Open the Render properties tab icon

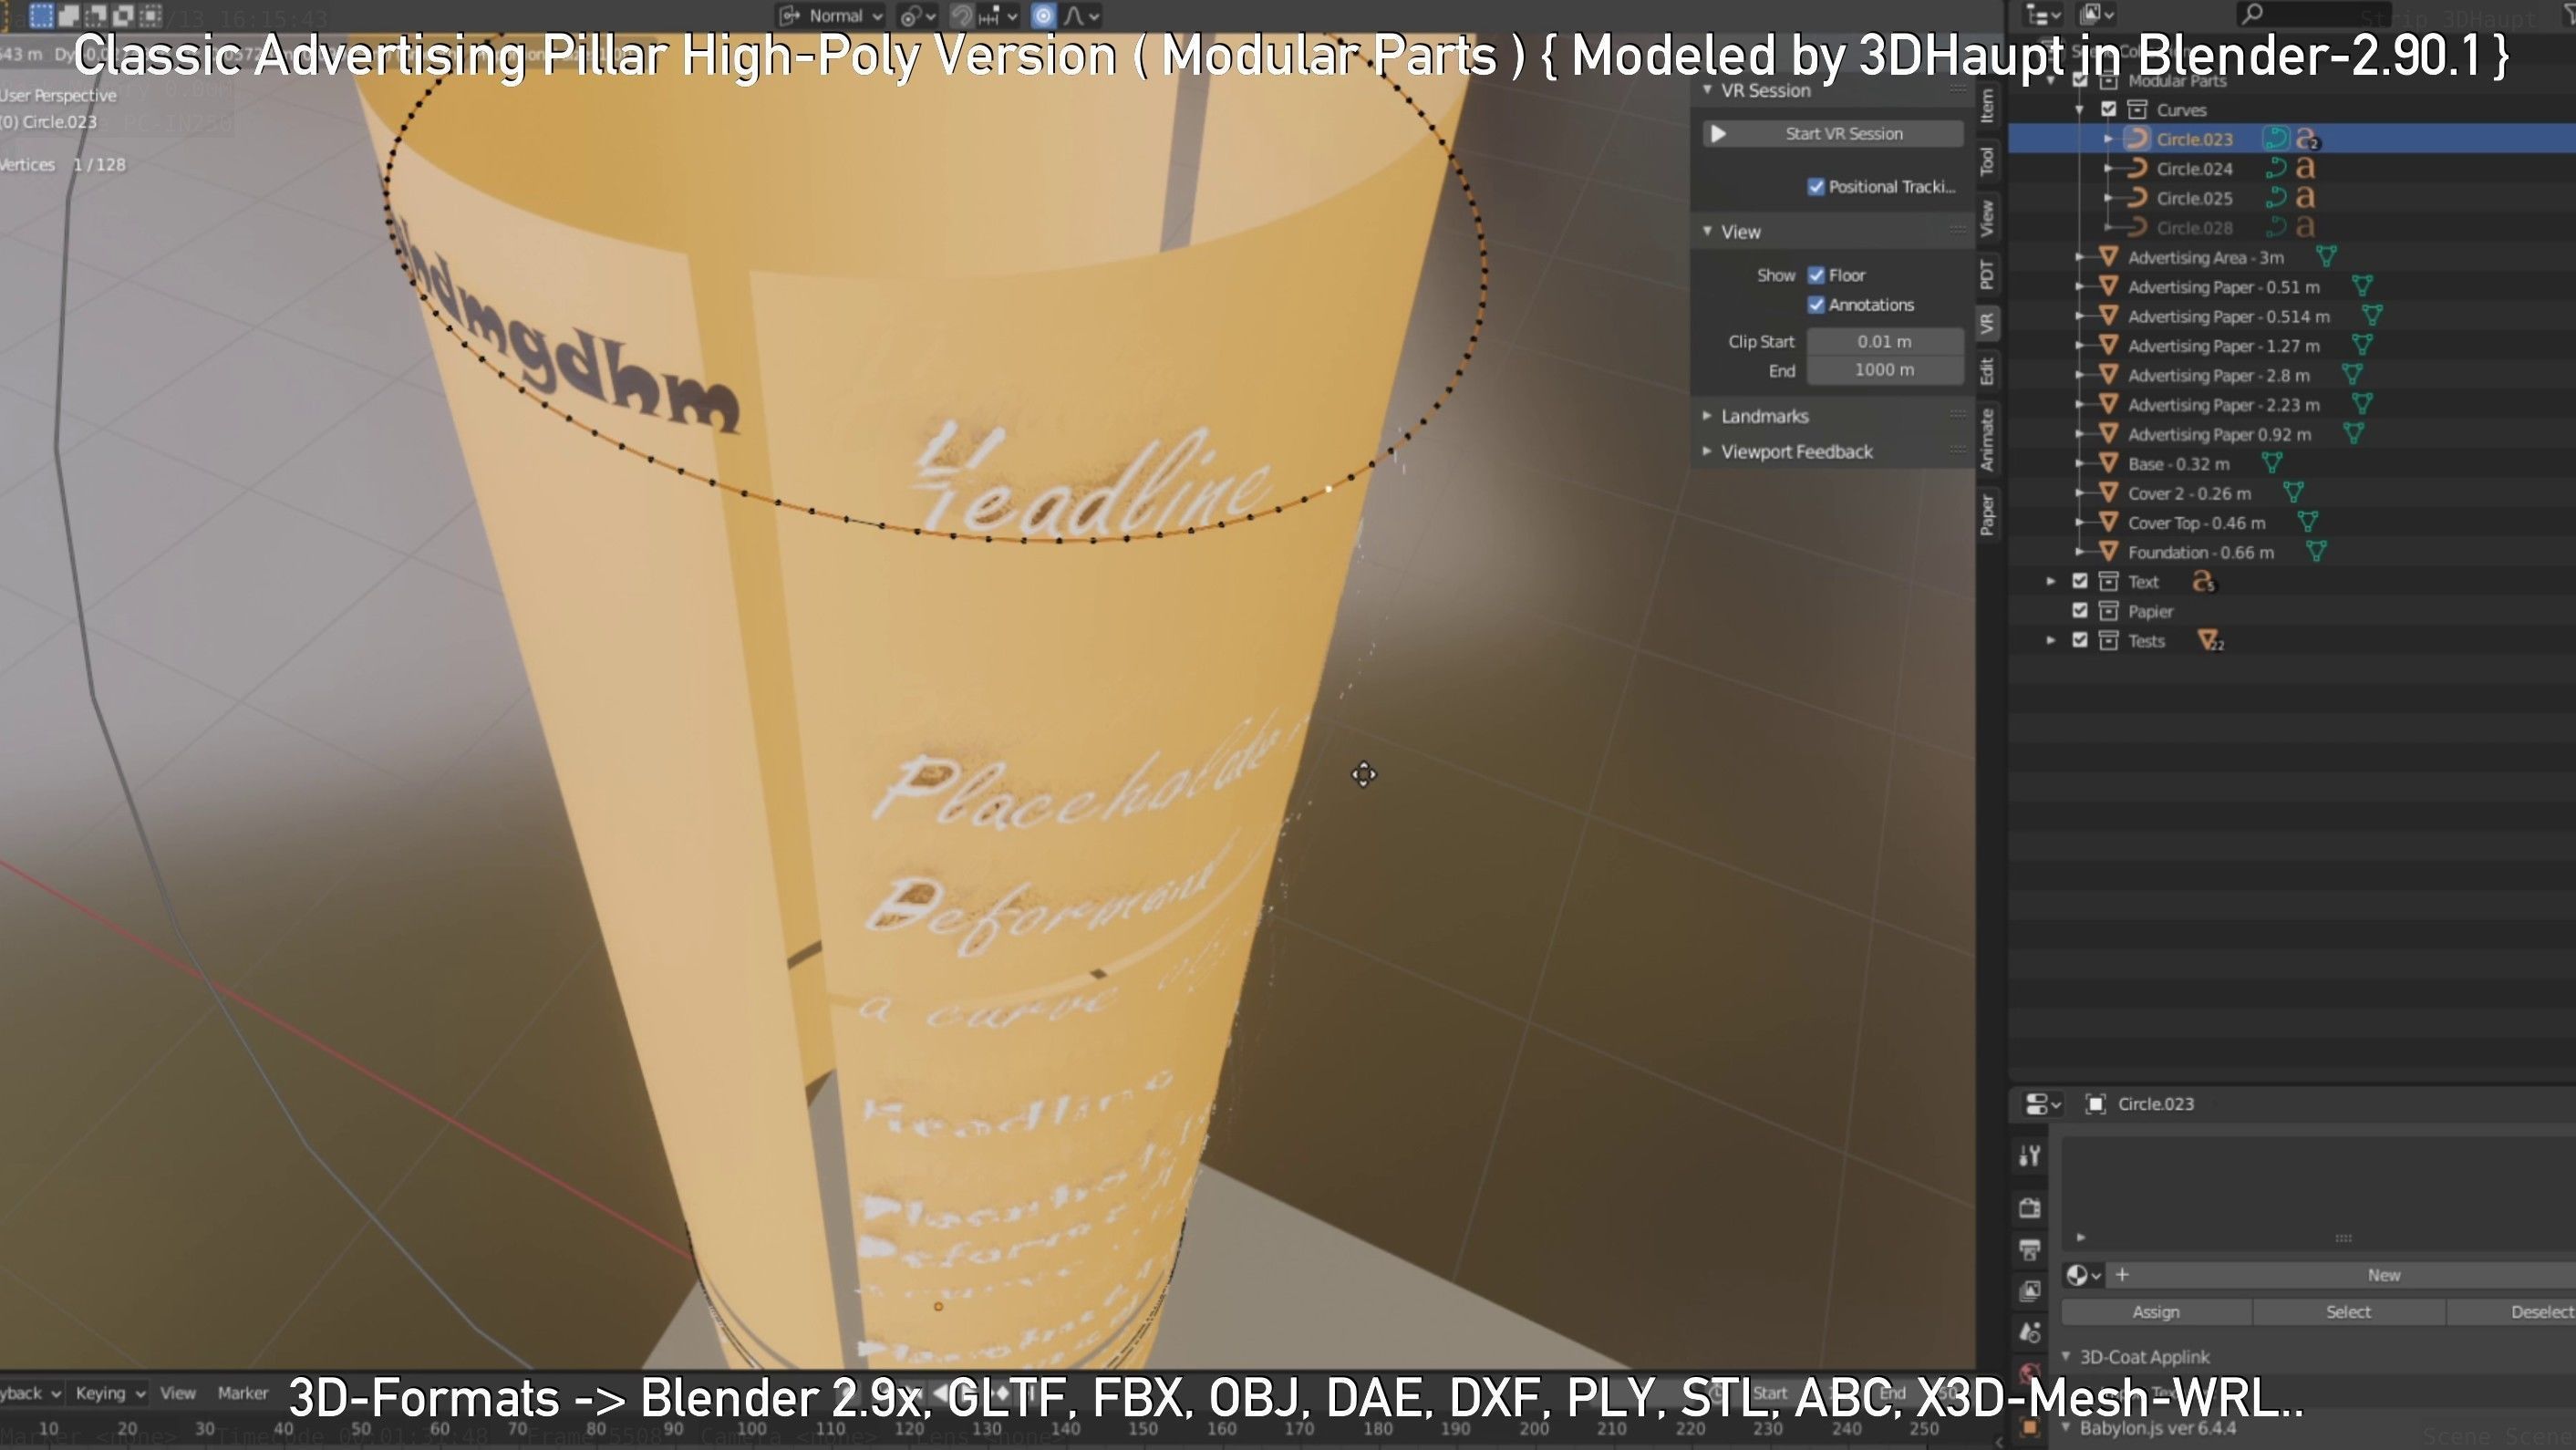(x=2029, y=1207)
